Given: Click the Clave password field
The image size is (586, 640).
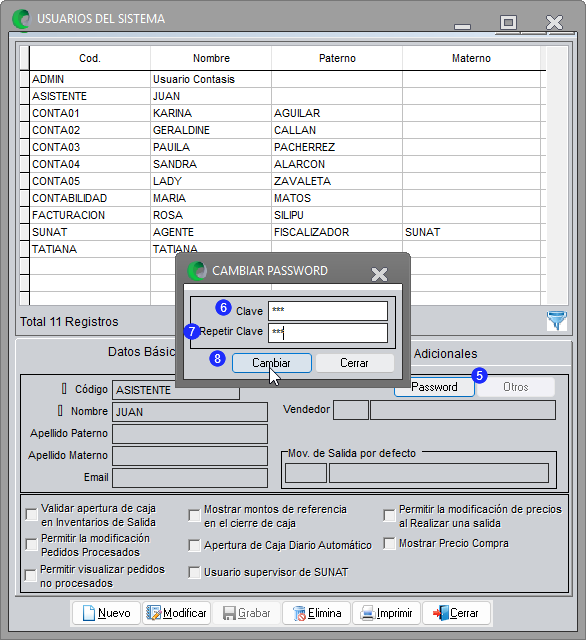Looking at the screenshot, I should click(x=328, y=311).
